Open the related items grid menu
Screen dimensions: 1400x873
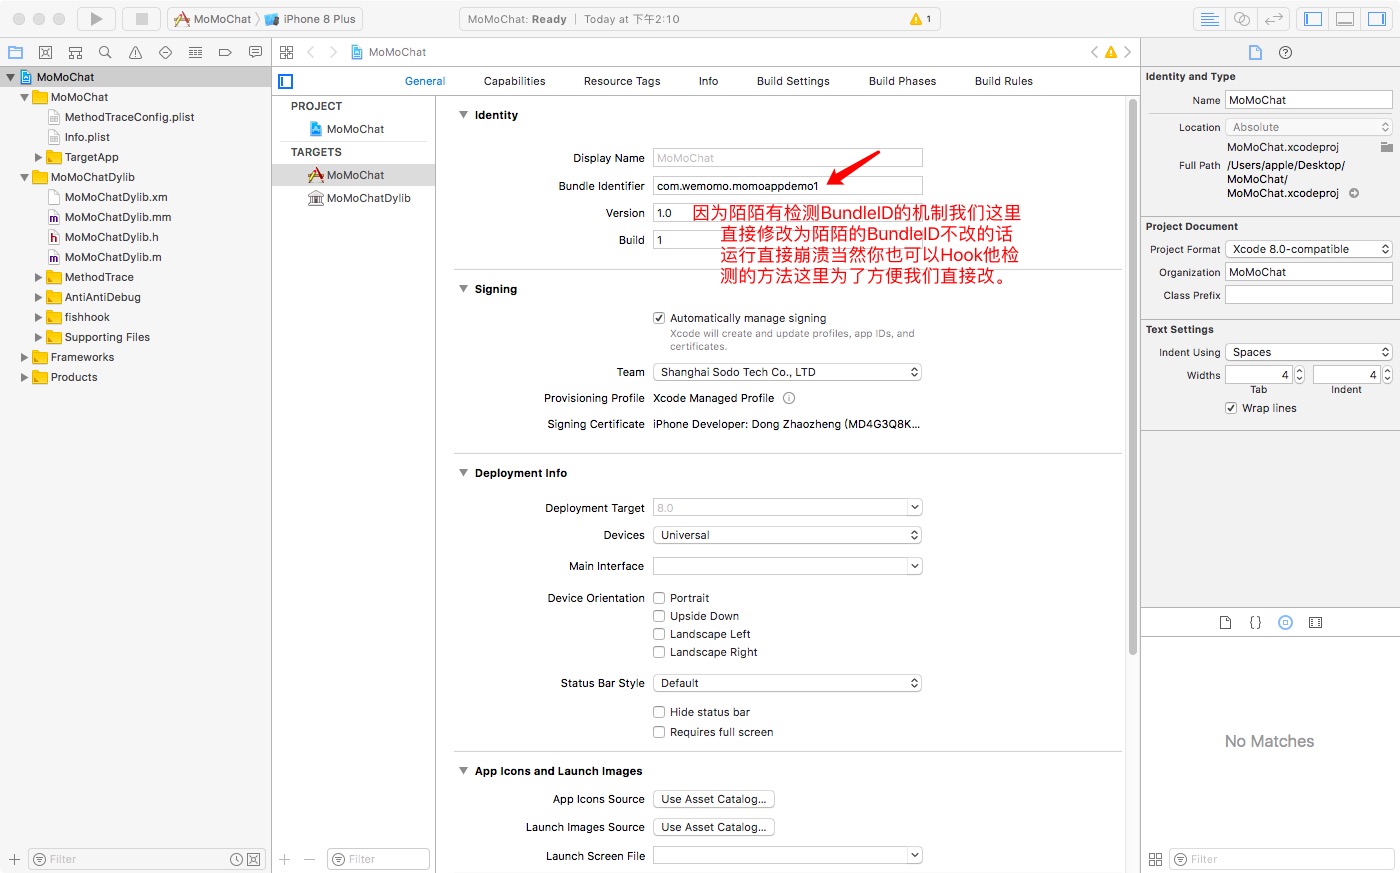pos(286,52)
